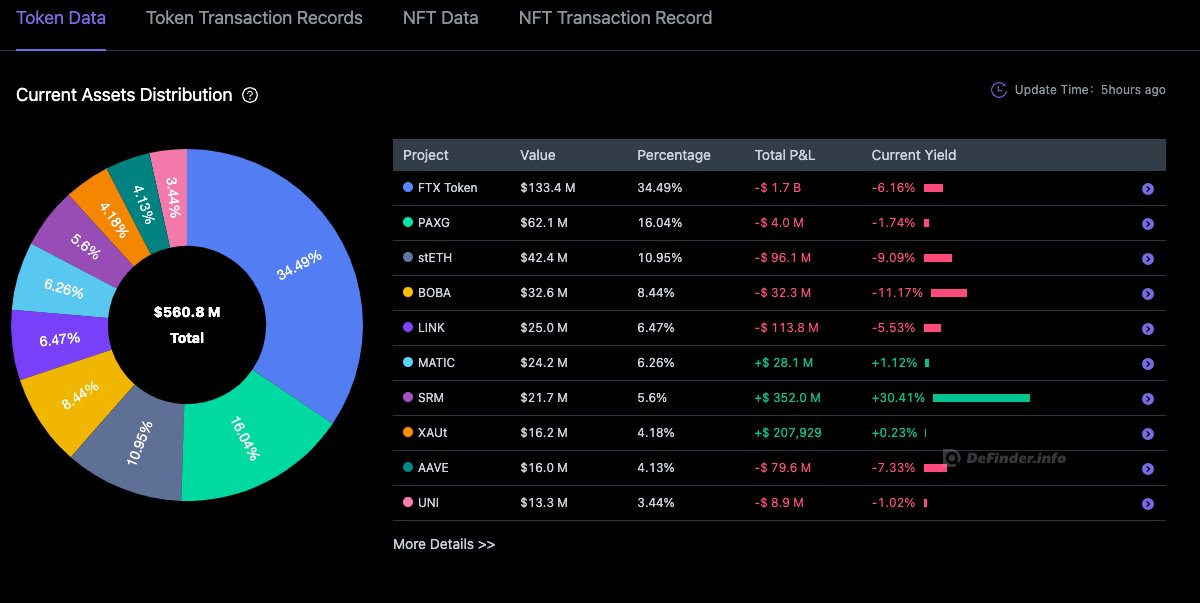Image resolution: width=1200 pixels, height=603 pixels.
Task: Click the +$ 352.0 M P&L cell
Action: (x=787, y=398)
